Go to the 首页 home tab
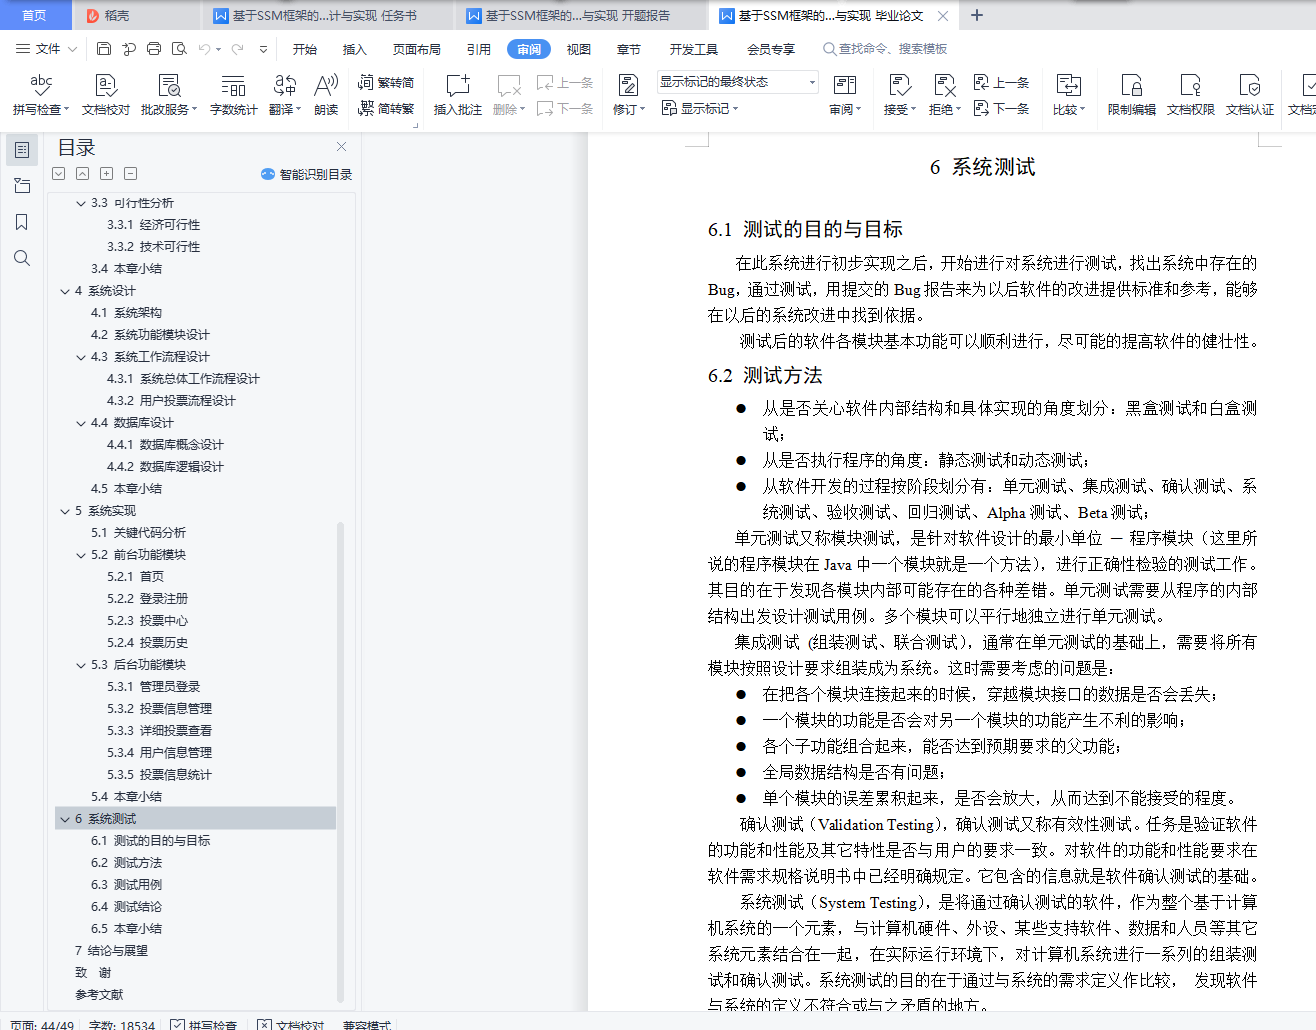1316x1030 pixels. [35, 15]
